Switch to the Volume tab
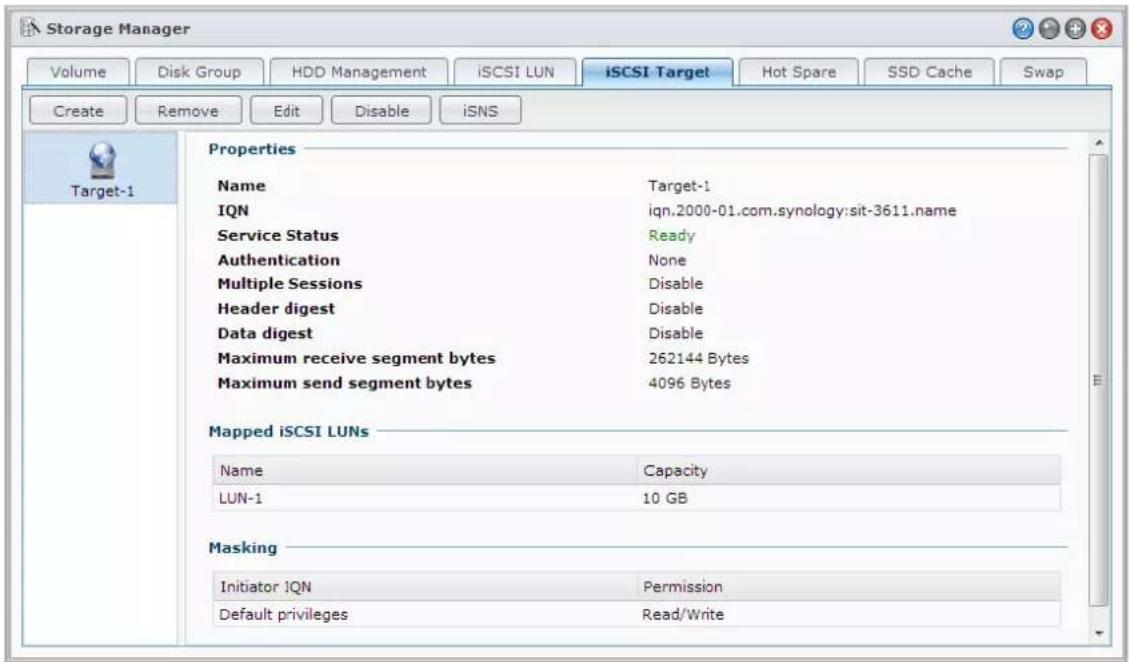Screen dimensions: 1129x662 tap(78, 72)
